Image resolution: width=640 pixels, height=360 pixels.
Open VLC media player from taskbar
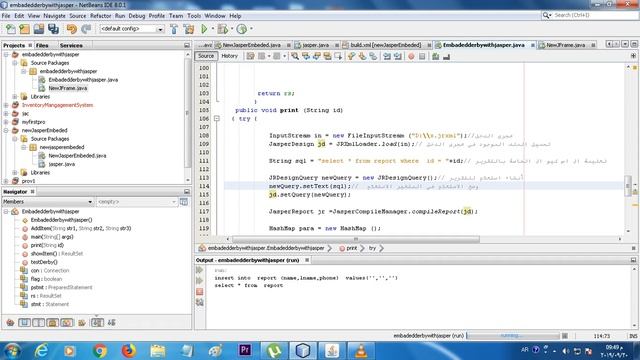(x=361, y=351)
